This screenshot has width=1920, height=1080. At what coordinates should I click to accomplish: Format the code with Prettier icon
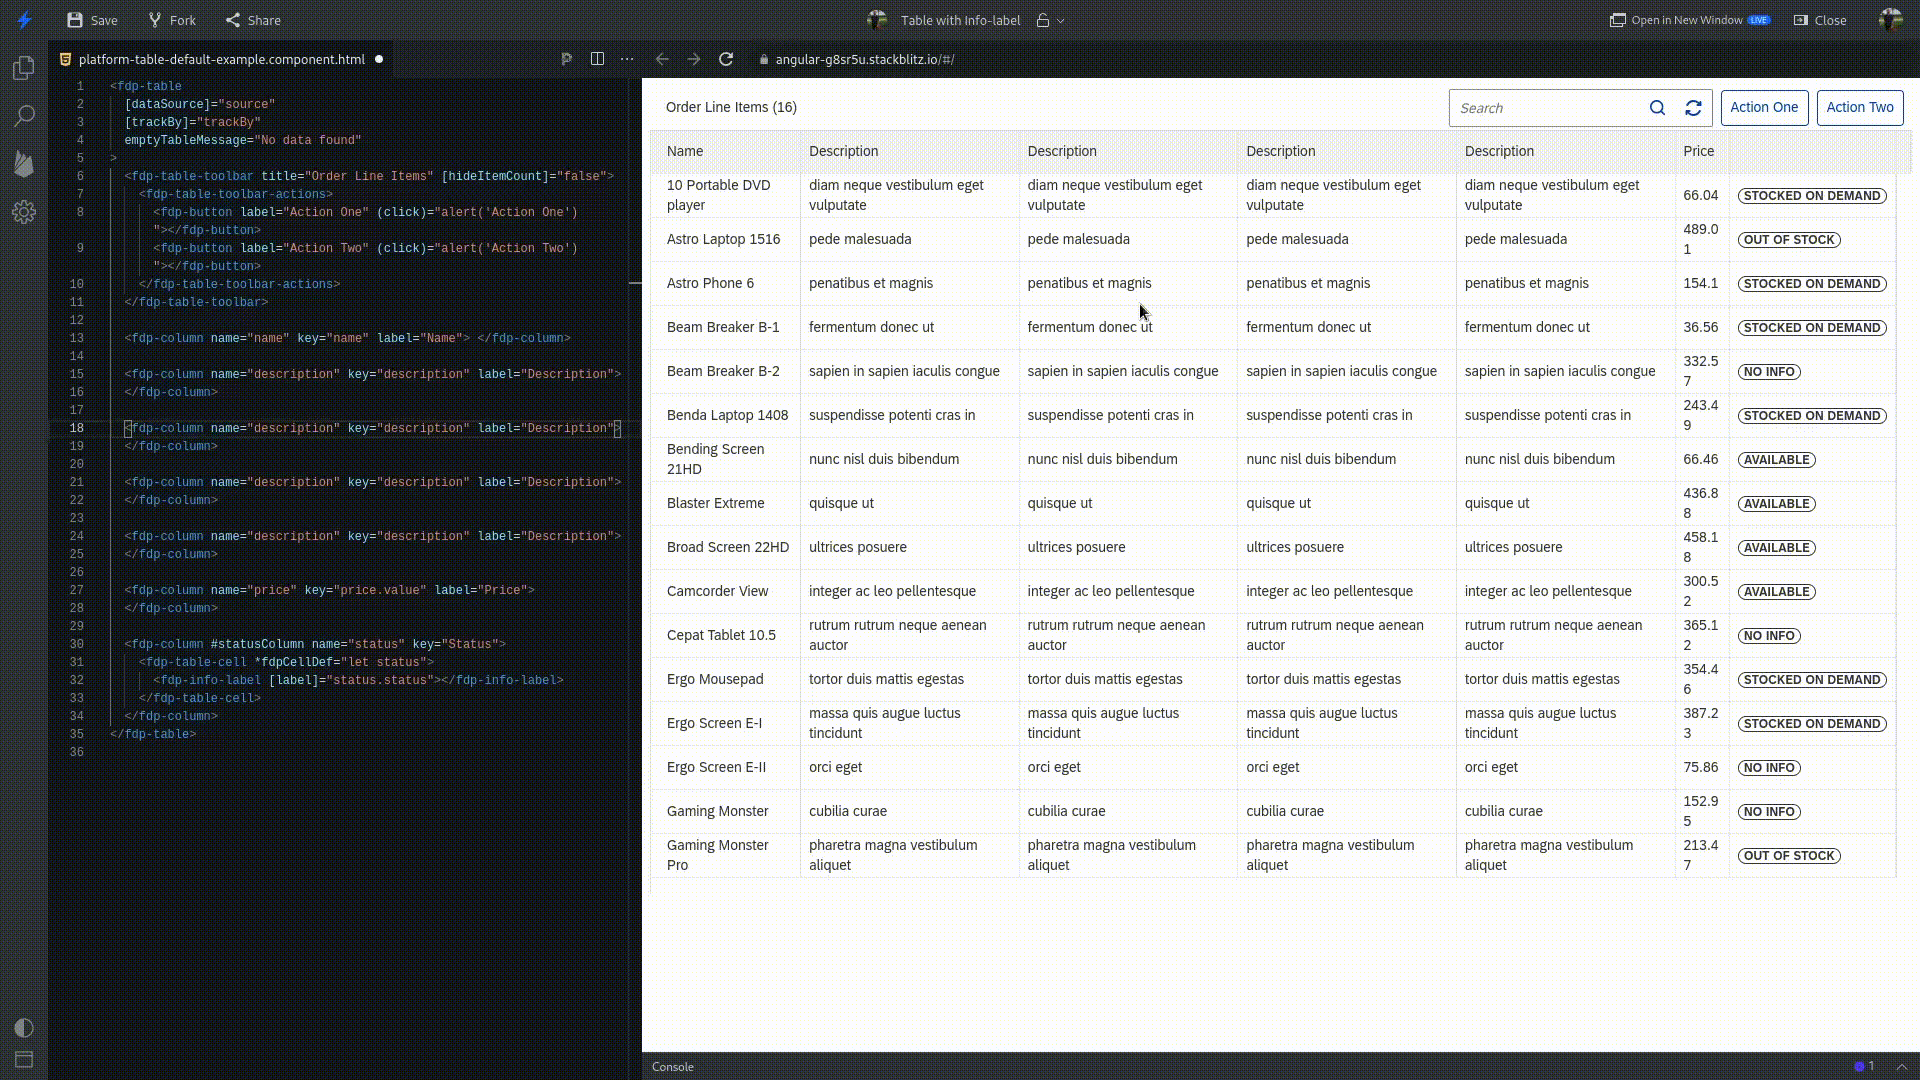pos(567,59)
